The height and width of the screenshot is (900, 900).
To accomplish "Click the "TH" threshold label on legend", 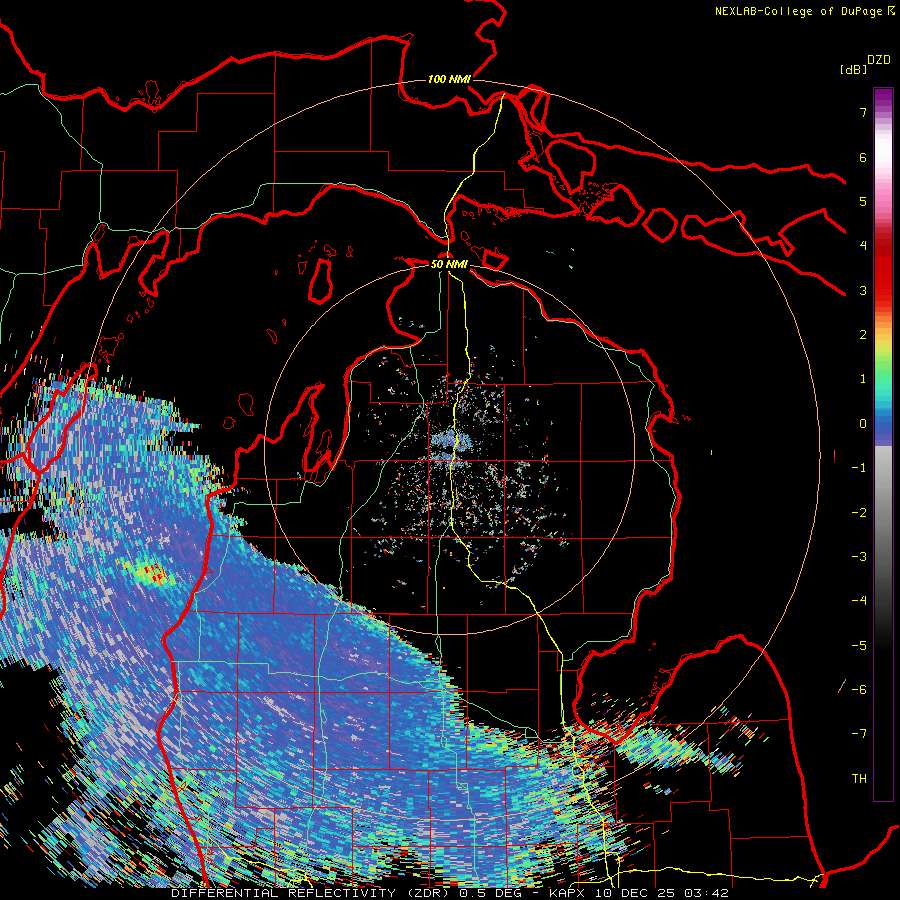I will (859, 779).
